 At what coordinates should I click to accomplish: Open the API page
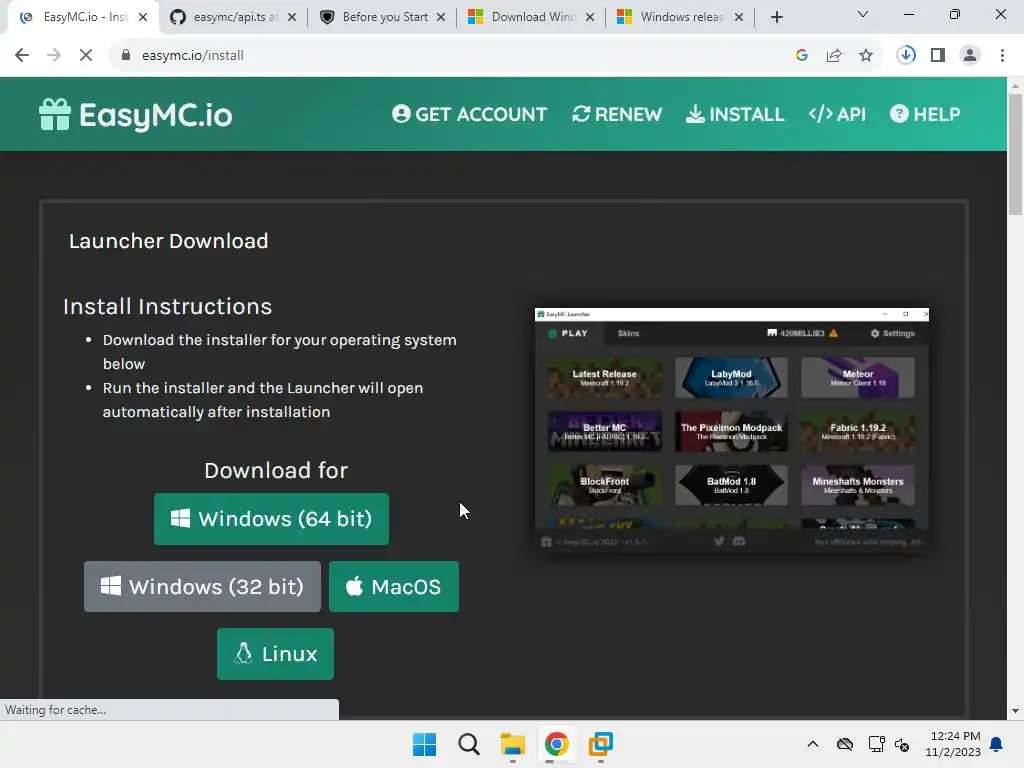coord(837,114)
